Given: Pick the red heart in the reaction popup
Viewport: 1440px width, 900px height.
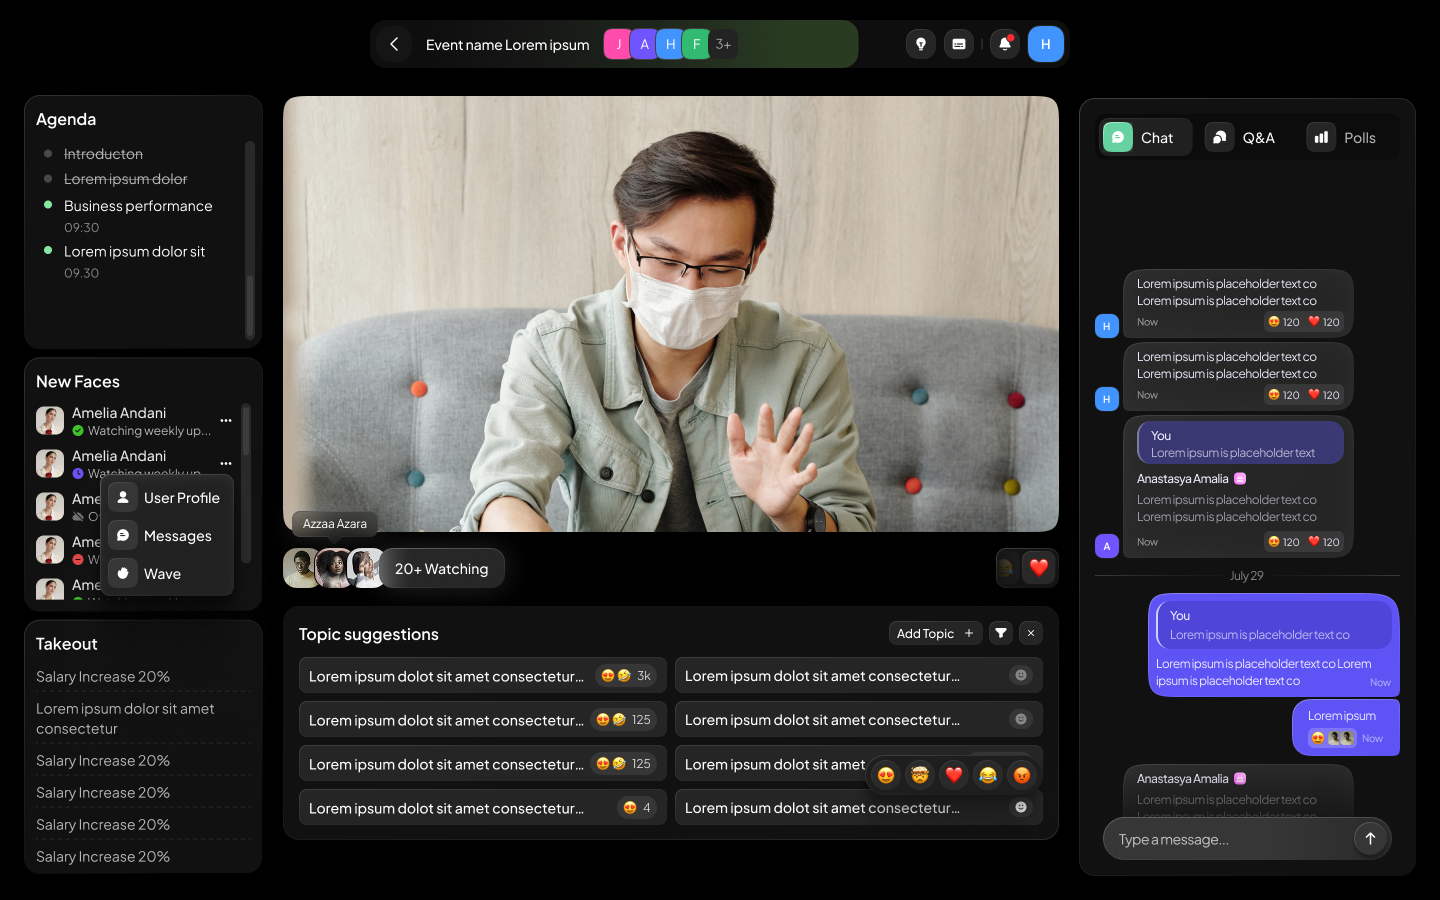Looking at the screenshot, I should 954,775.
